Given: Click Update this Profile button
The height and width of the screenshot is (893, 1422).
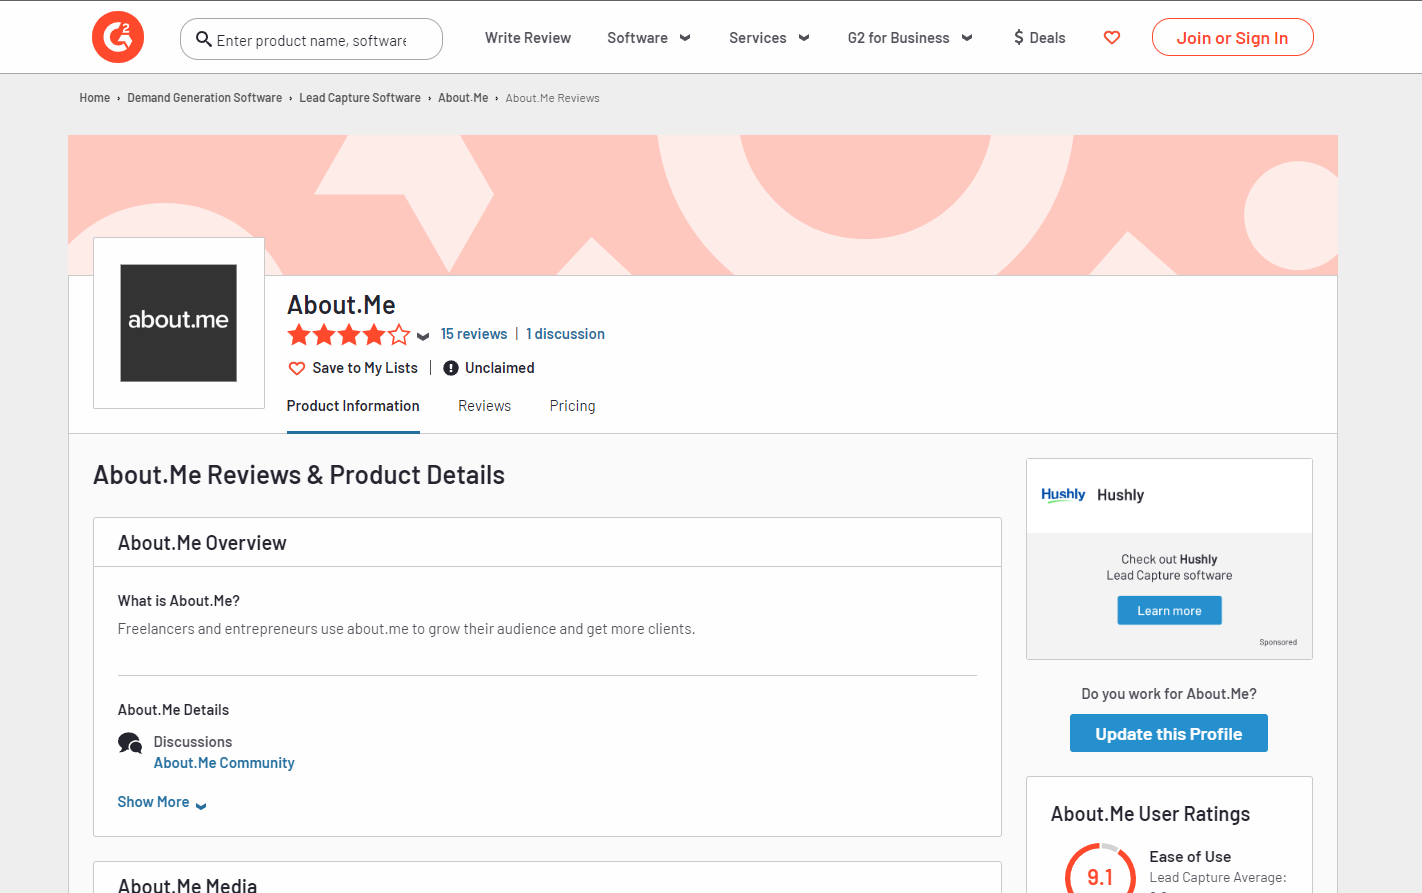Looking at the screenshot, I should pos(1169,734).
